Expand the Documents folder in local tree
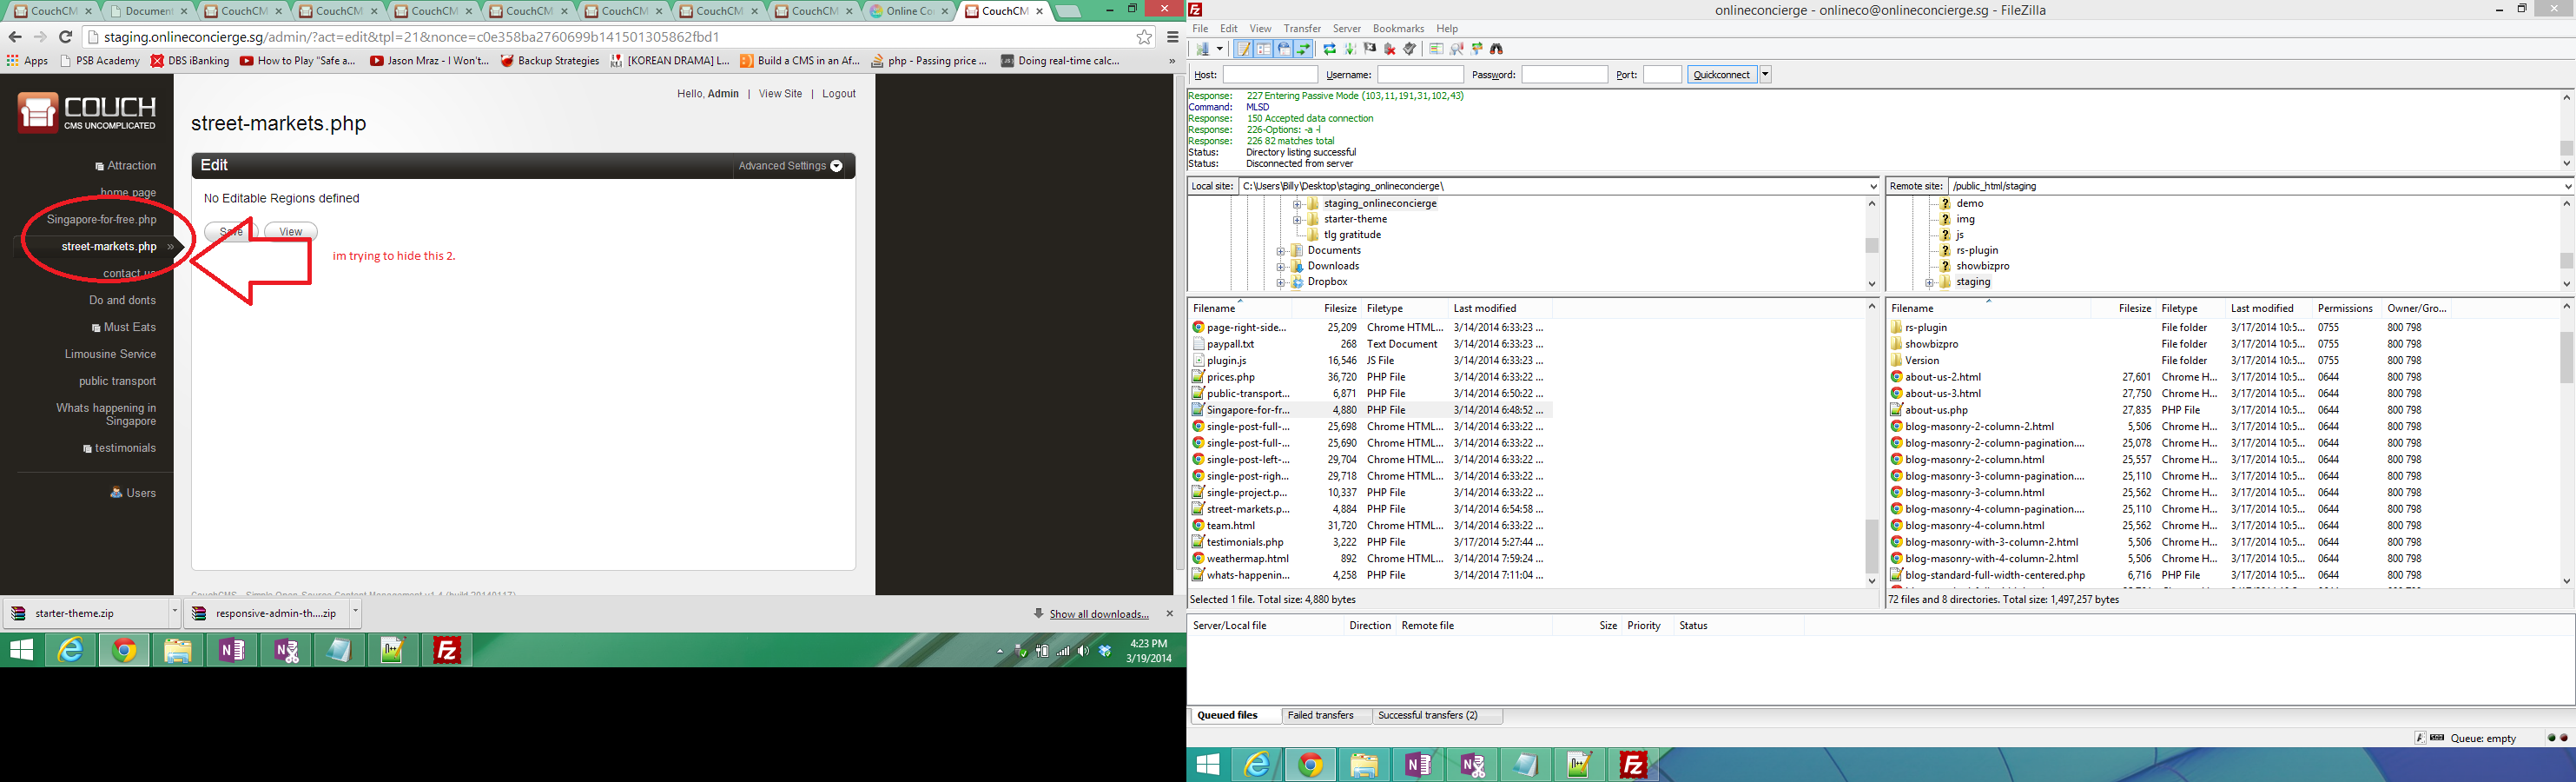The width and height of the screenshot is (2576, 782). coord(1281,251)
